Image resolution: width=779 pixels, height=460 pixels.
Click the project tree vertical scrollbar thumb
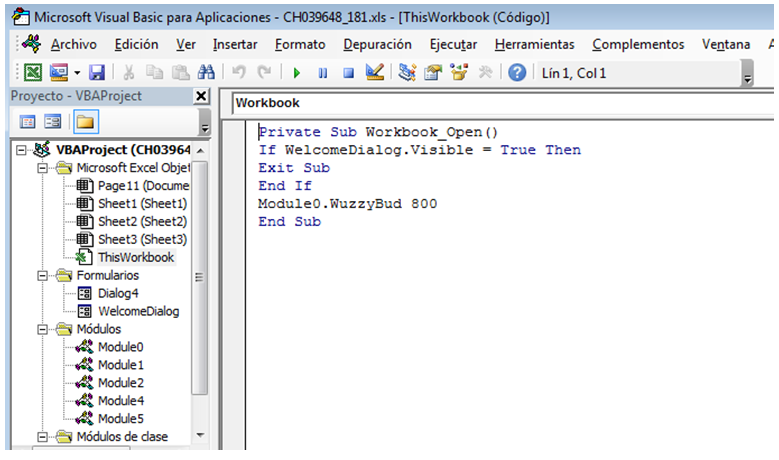tap(200, 277)
